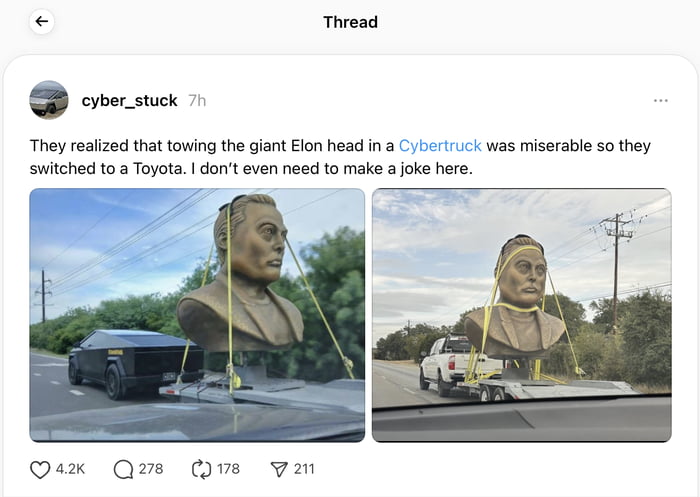This screenshot has height=497, width=700.
Task: Go back using the arrow button
Action: [41, 22]
